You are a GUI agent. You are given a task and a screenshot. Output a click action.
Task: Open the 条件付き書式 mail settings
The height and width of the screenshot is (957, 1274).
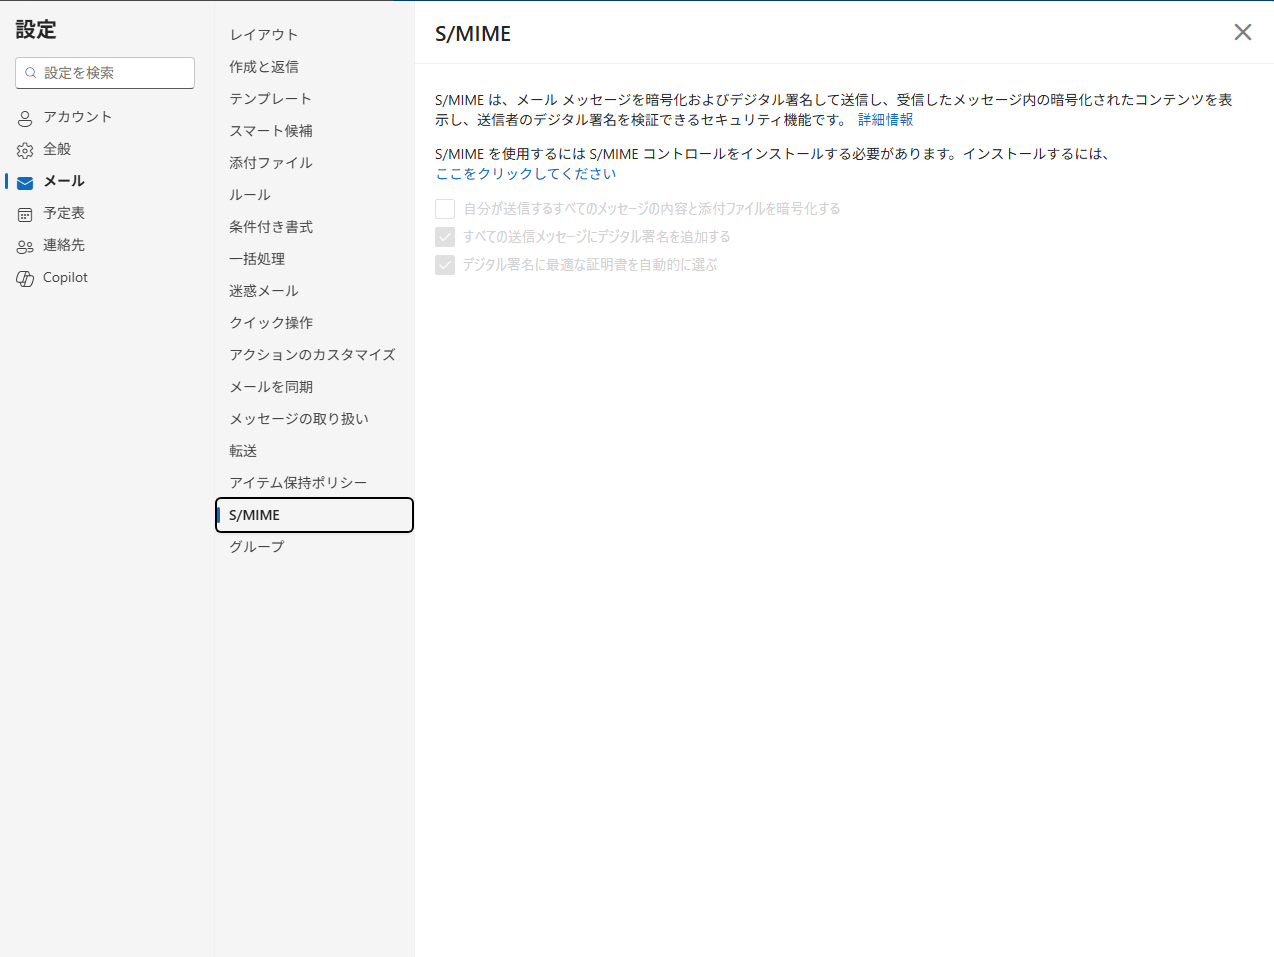(x=314, y=227)
